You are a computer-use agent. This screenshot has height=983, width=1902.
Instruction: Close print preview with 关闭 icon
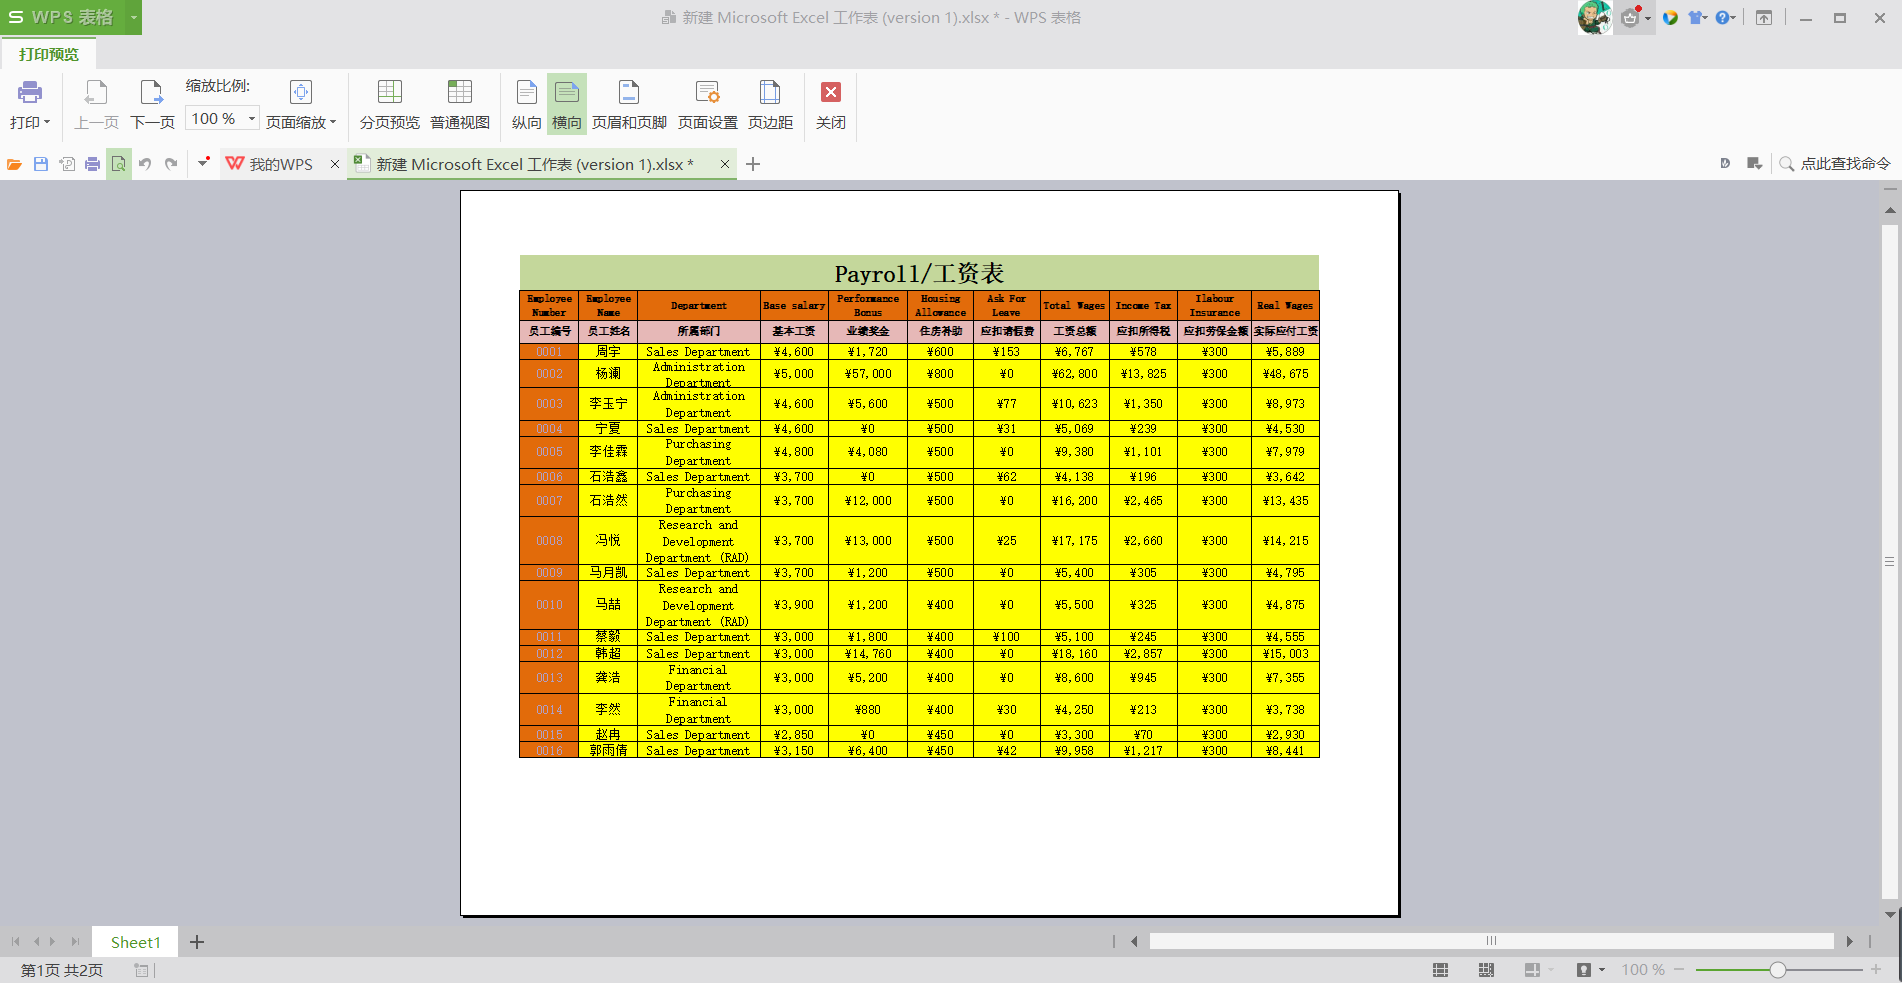830,93
